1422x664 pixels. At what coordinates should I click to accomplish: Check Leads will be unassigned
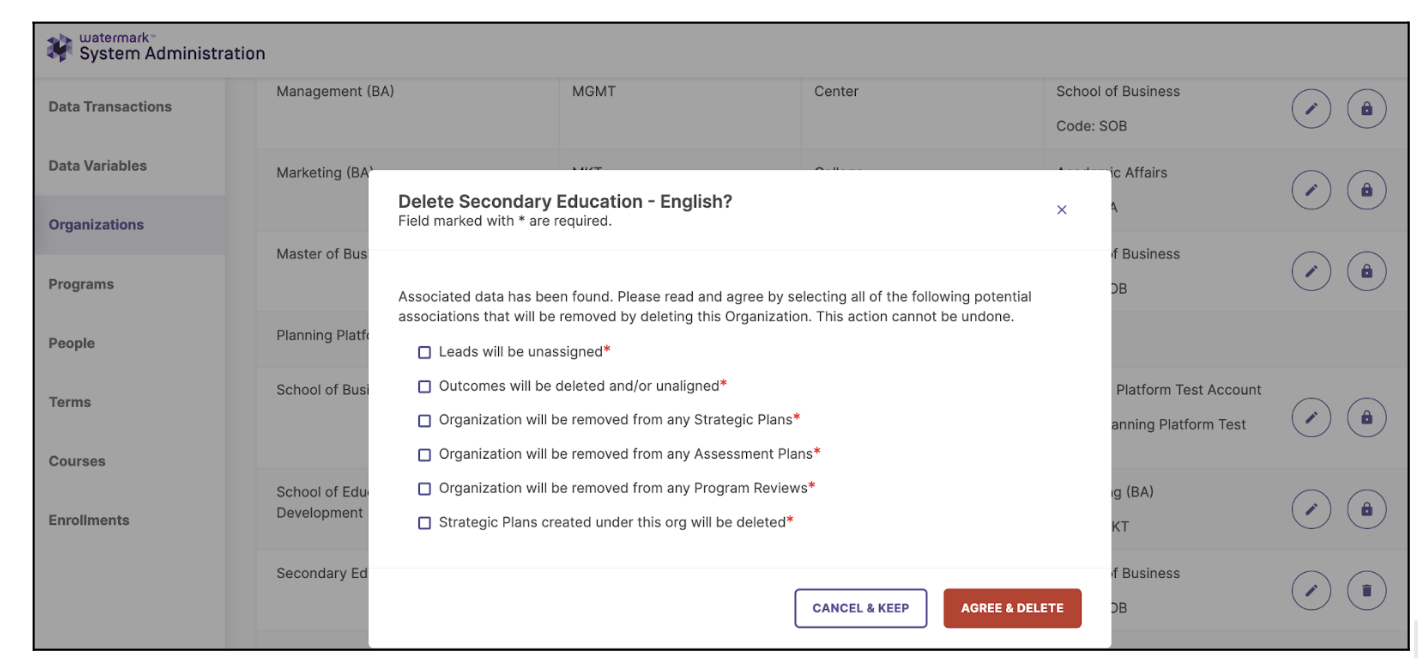[x=425, y=352]
